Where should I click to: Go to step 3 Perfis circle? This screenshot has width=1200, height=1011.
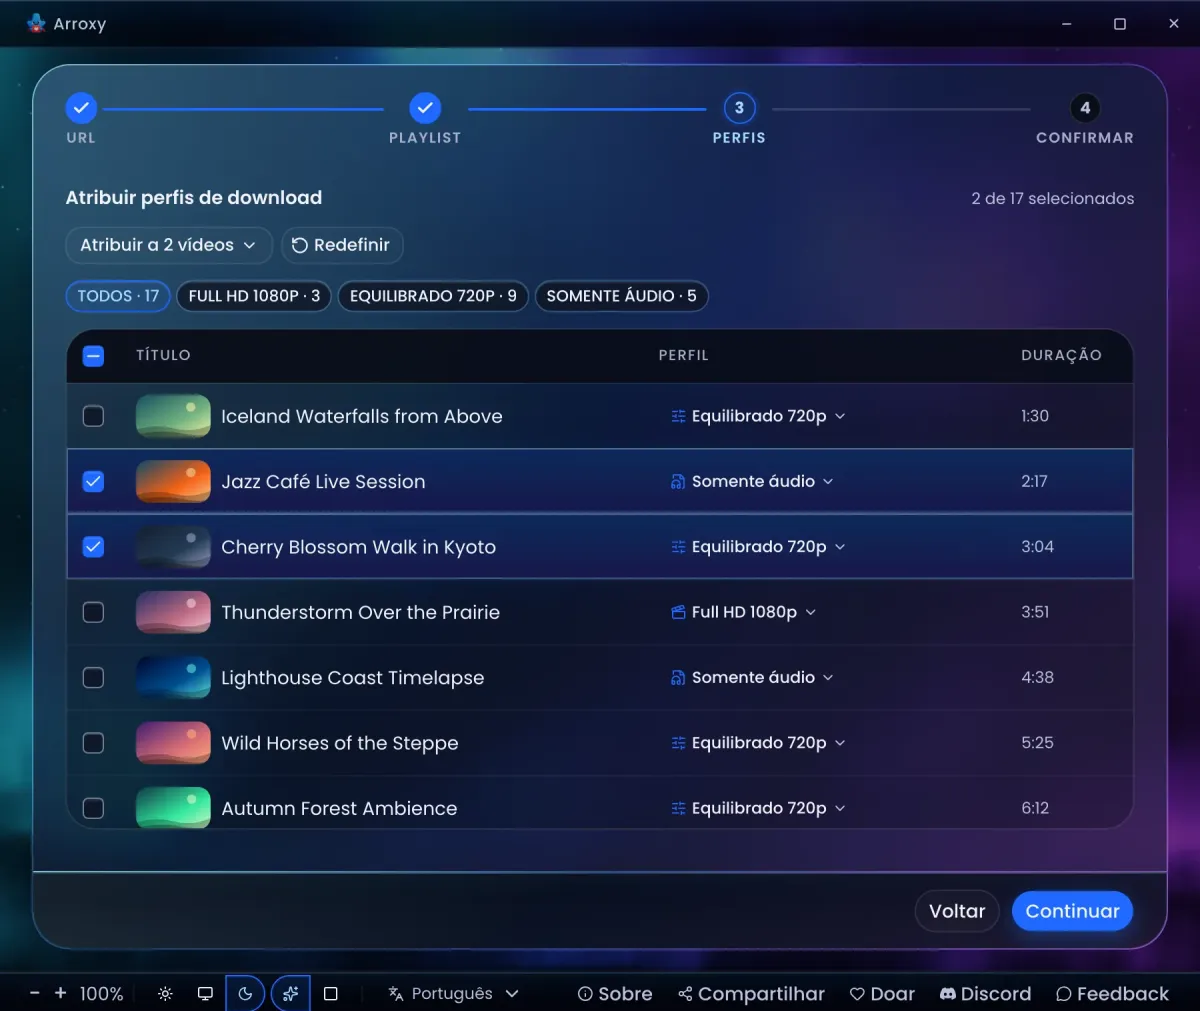(x=739, y=108)
